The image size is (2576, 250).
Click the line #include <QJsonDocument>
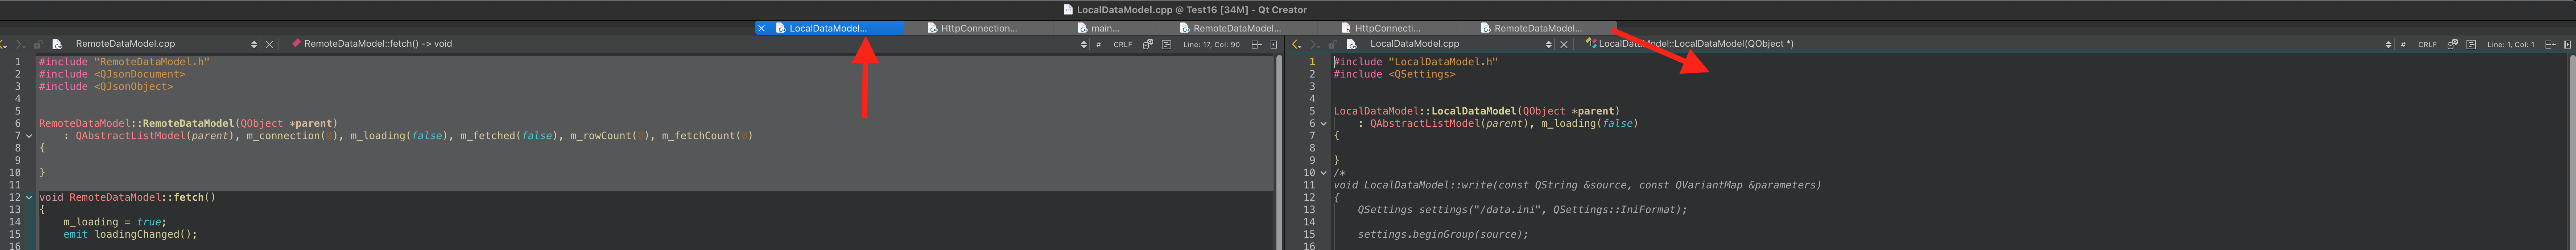(x=112, y=74)
